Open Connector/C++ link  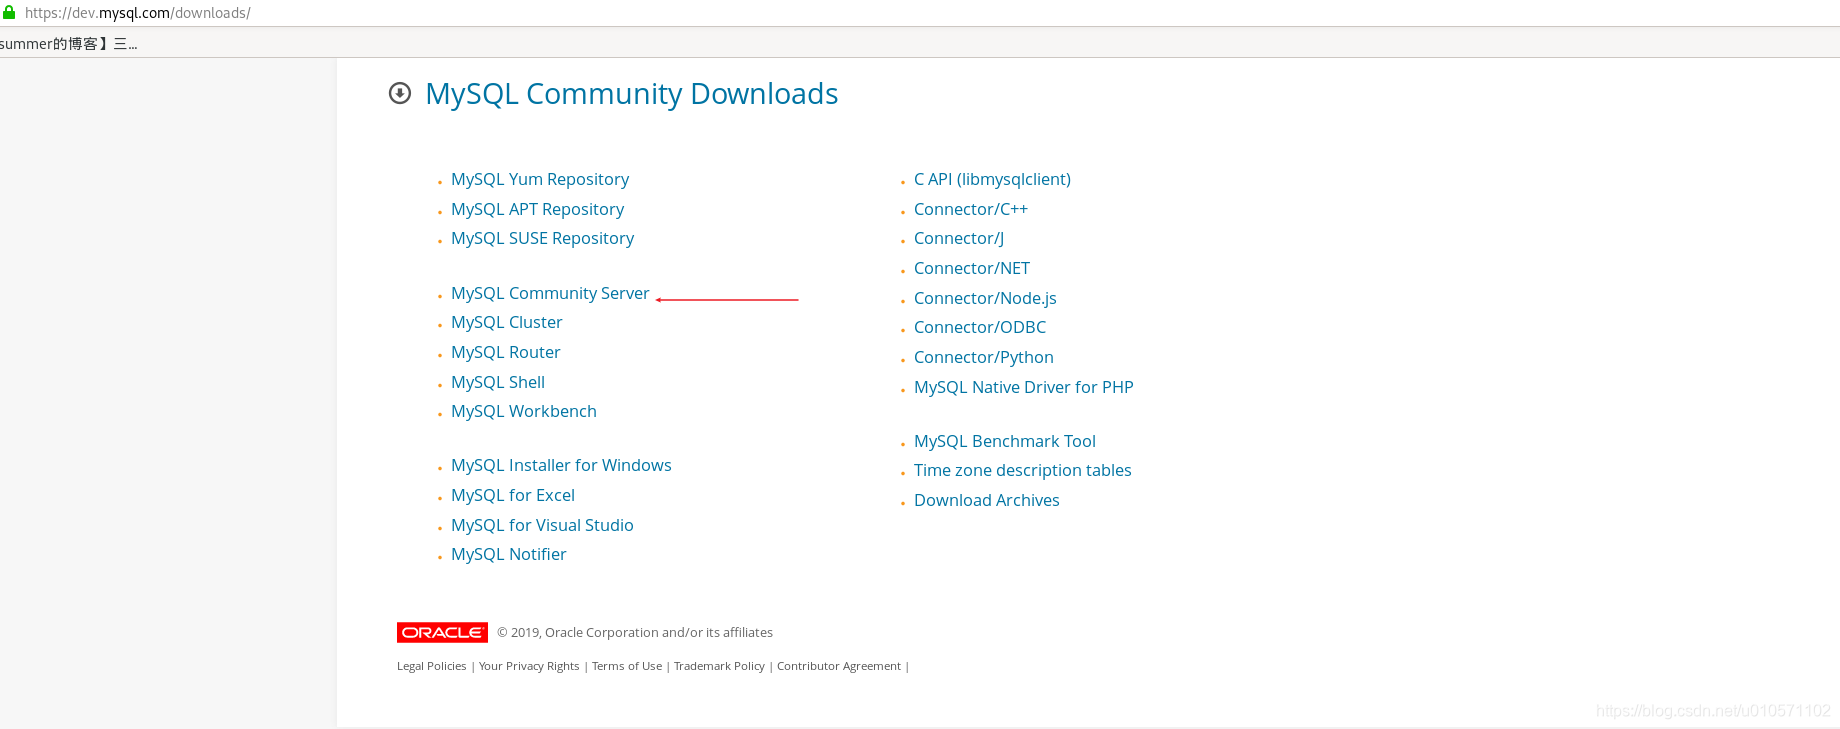(971, 209)
